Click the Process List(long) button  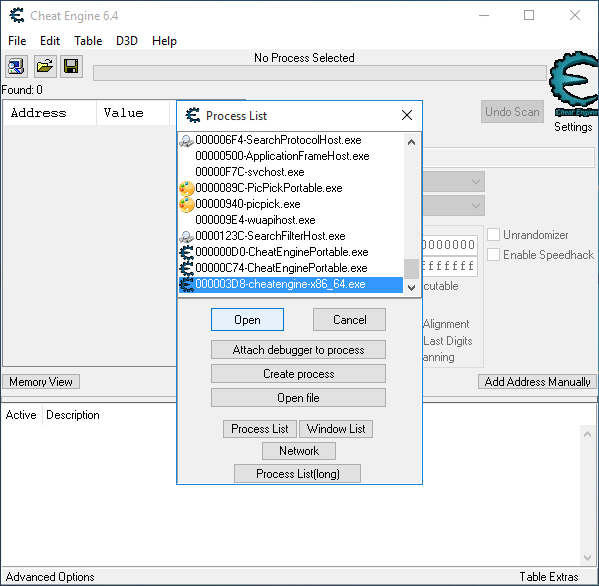[x=298, y=474]
